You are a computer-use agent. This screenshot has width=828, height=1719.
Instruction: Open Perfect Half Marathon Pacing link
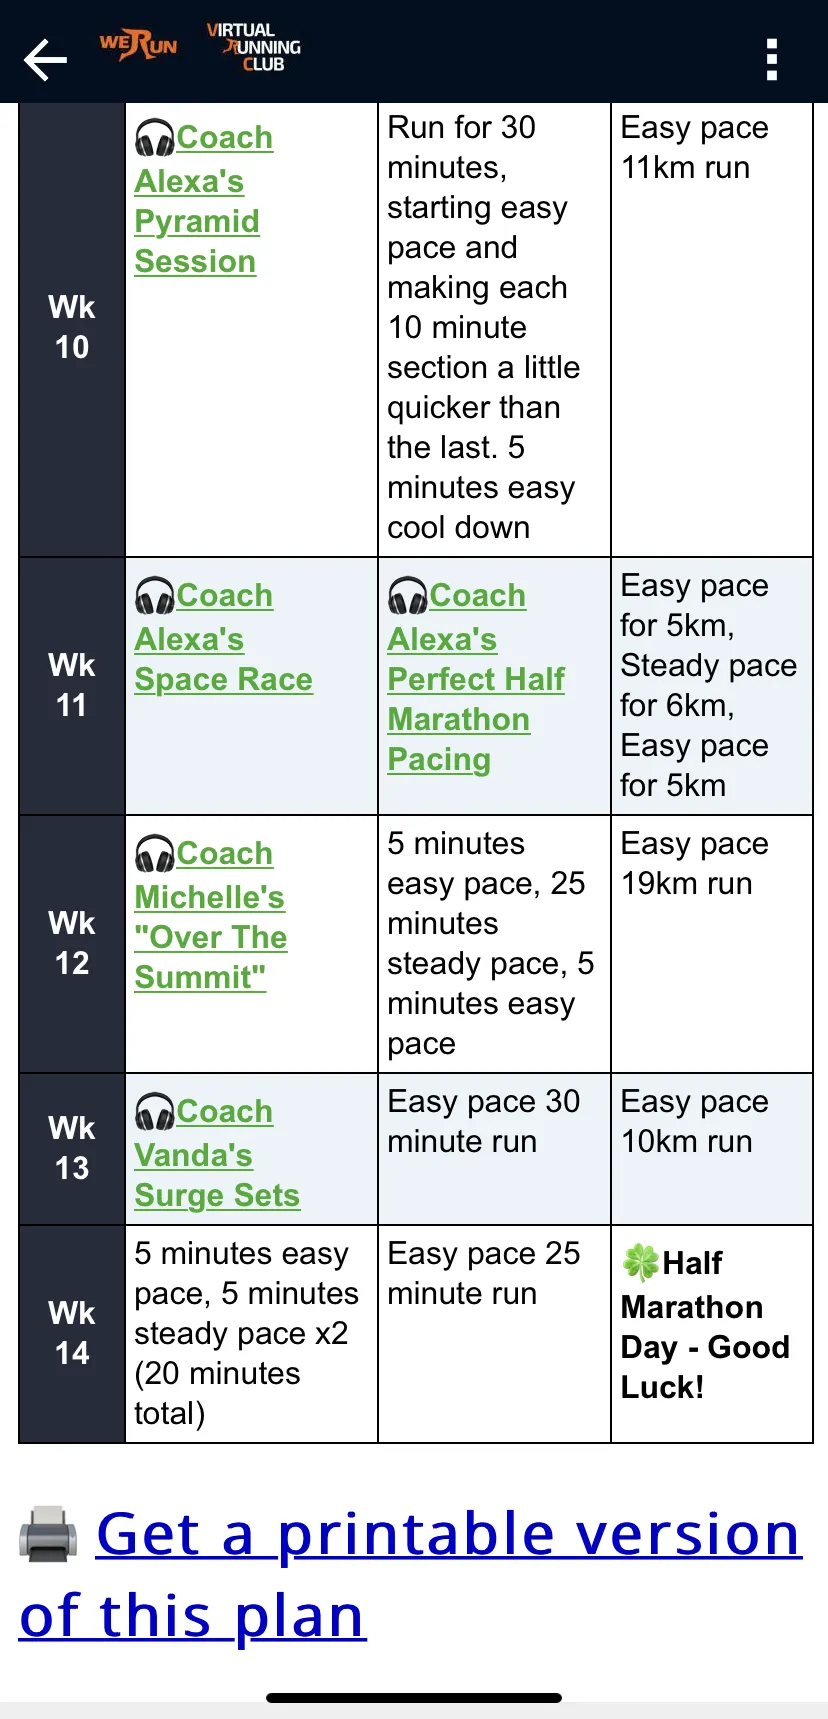pos(476,677)
